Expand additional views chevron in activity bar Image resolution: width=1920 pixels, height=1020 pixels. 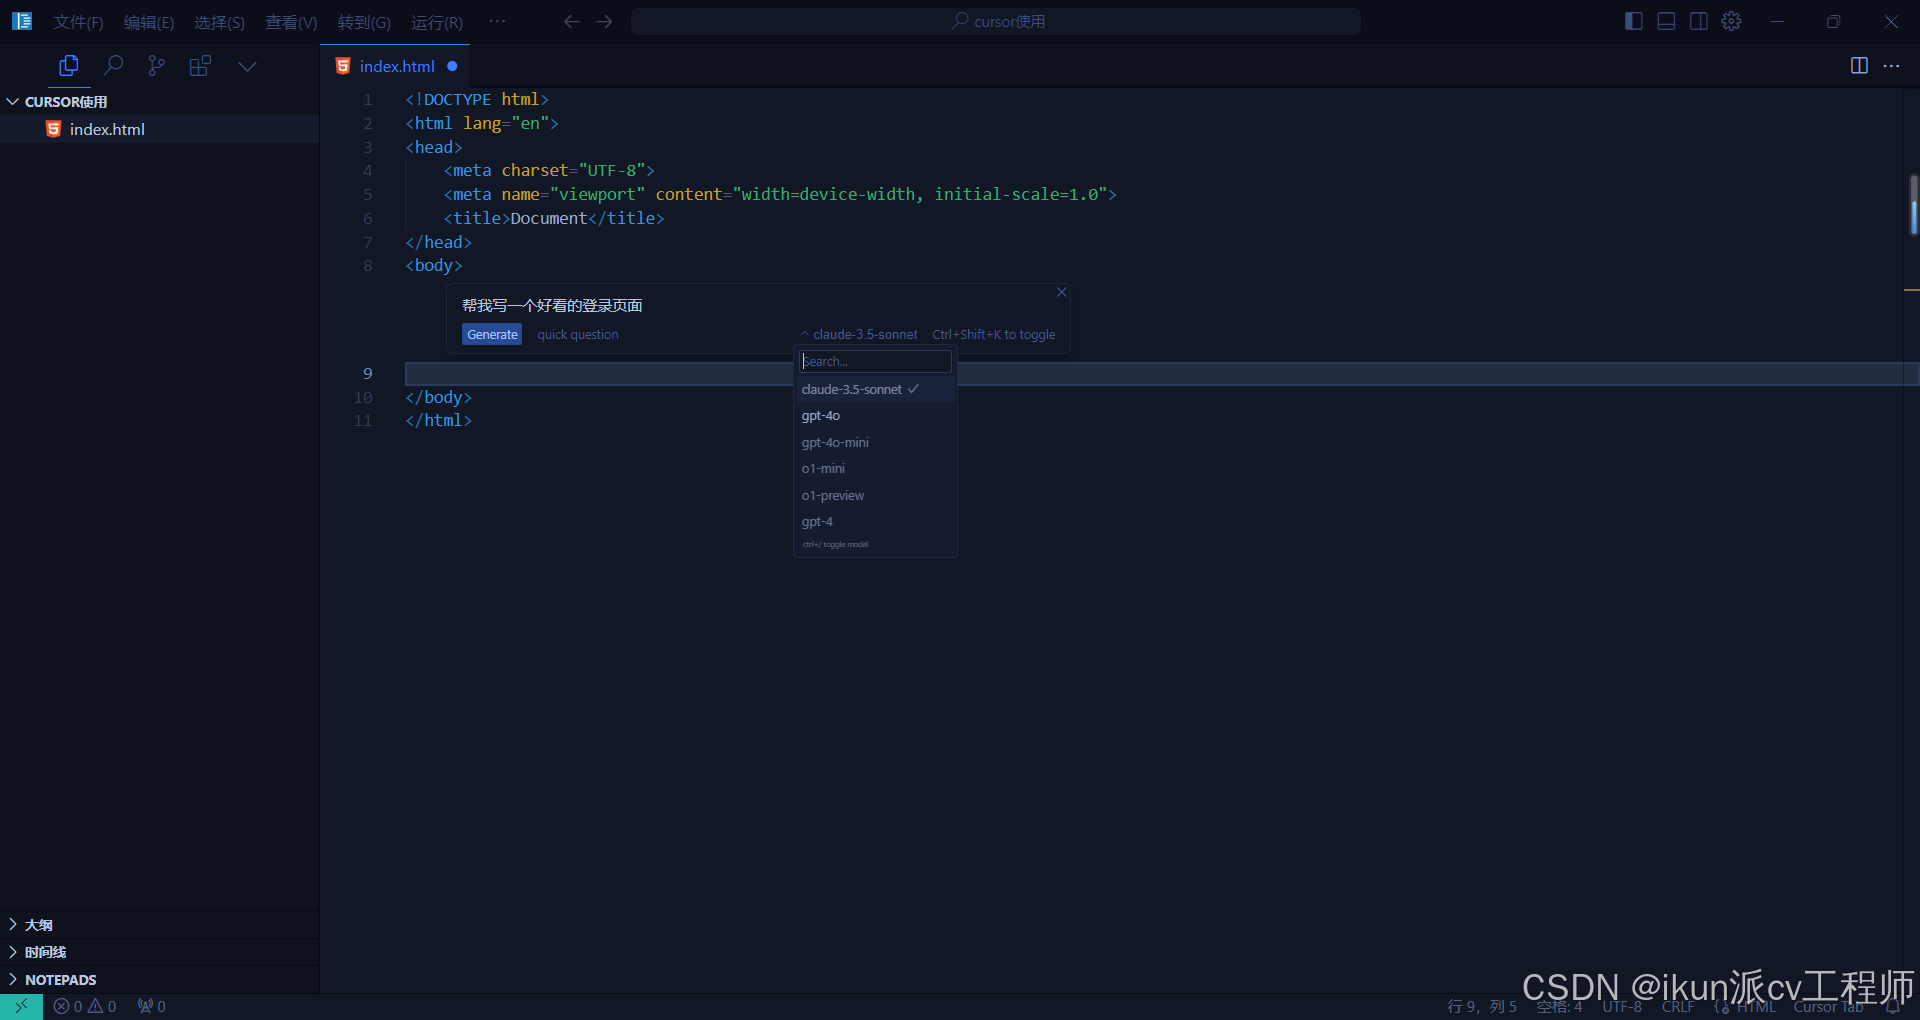(247, 66)
